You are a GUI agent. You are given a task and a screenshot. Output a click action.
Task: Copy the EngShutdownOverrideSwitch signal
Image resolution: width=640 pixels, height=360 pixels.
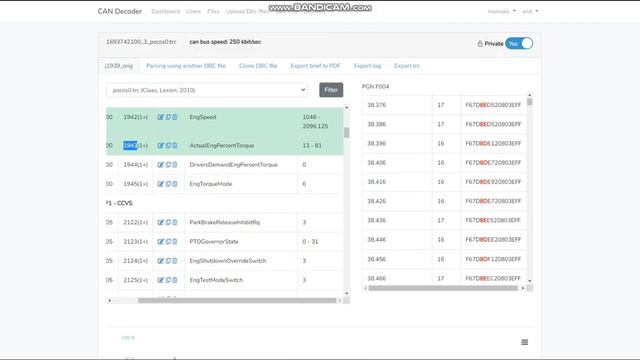tap(168, 261)
